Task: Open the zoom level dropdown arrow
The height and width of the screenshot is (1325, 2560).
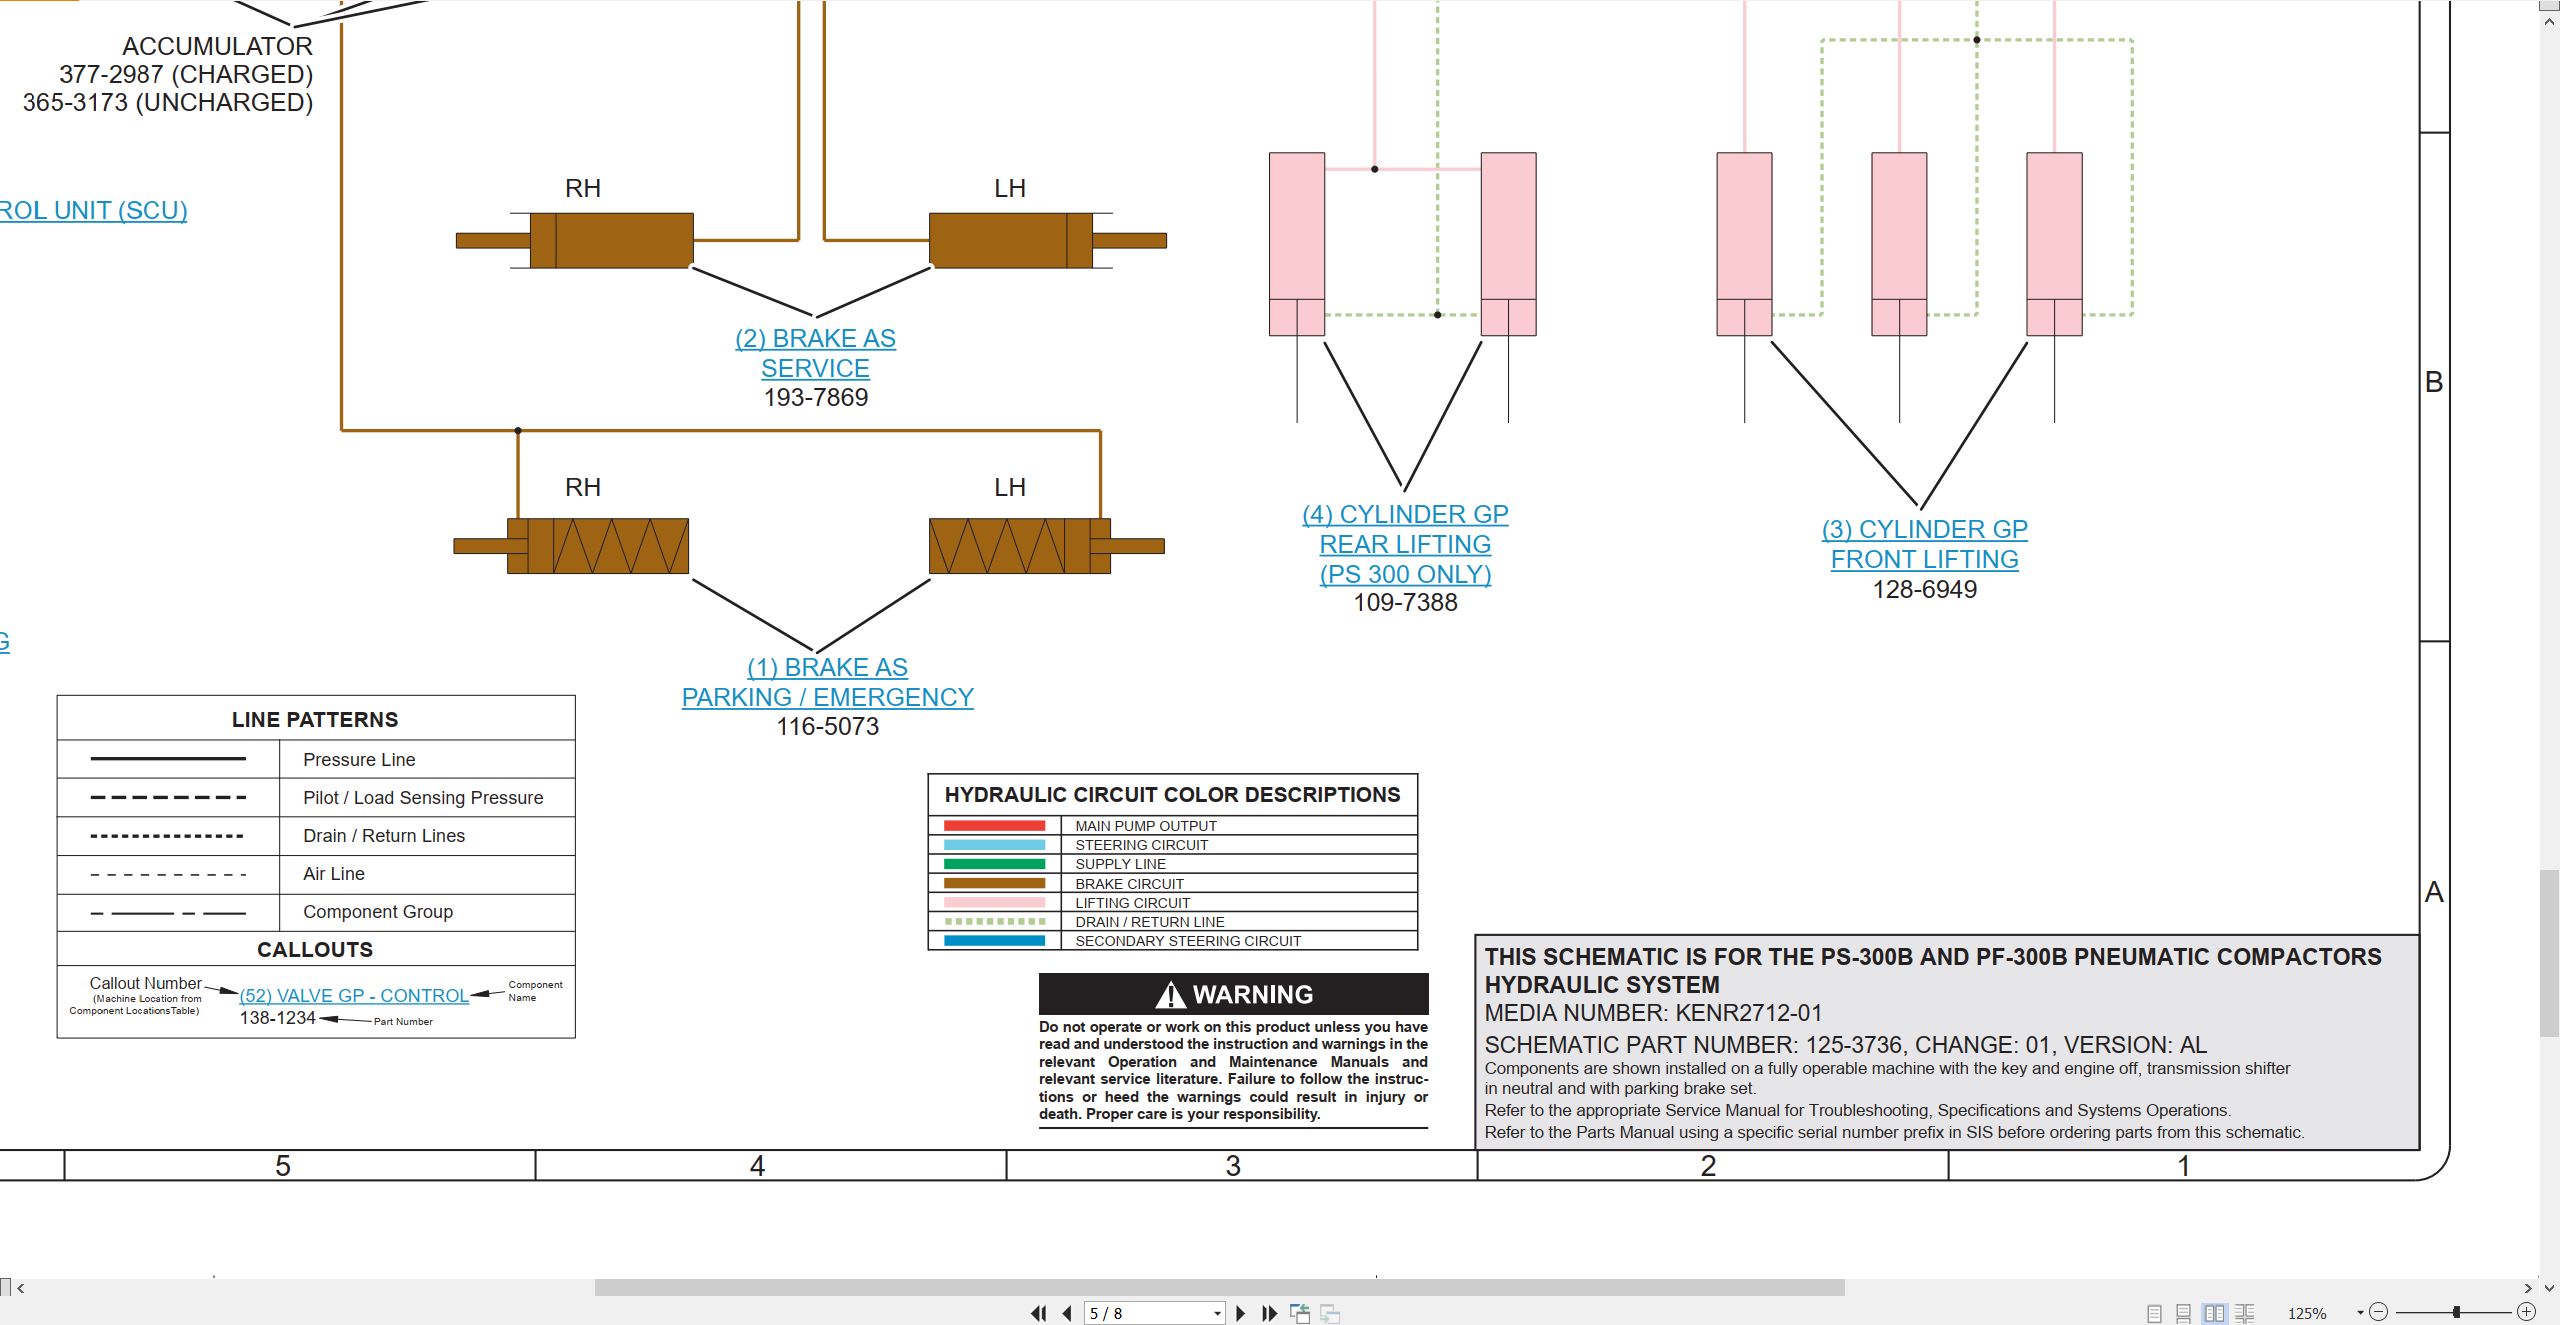Action: [x=2360, y=1312]
